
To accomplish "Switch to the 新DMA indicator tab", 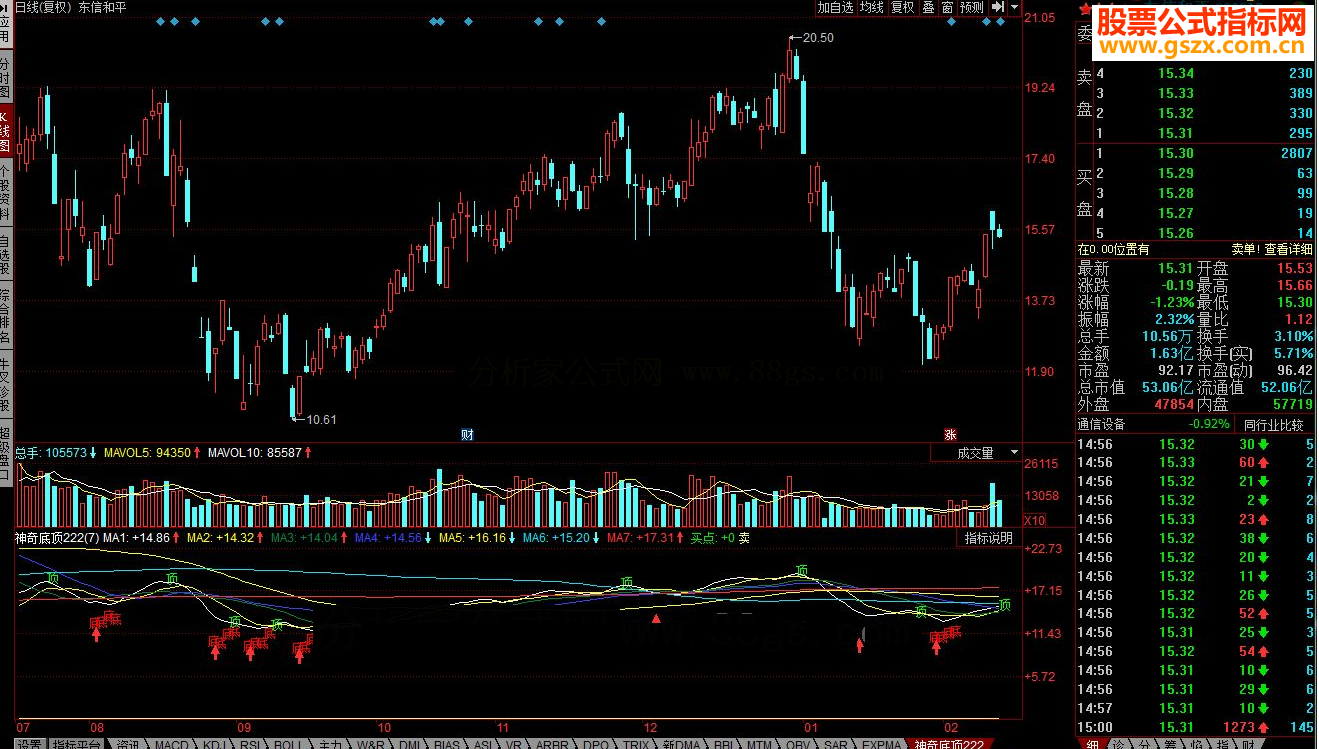I will point(683,743).
